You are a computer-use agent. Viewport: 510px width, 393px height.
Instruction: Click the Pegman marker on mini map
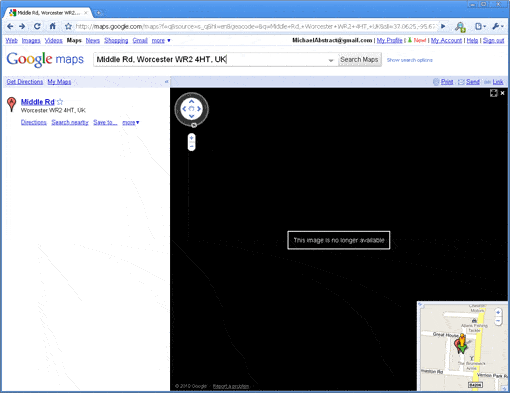coord(462,343)
